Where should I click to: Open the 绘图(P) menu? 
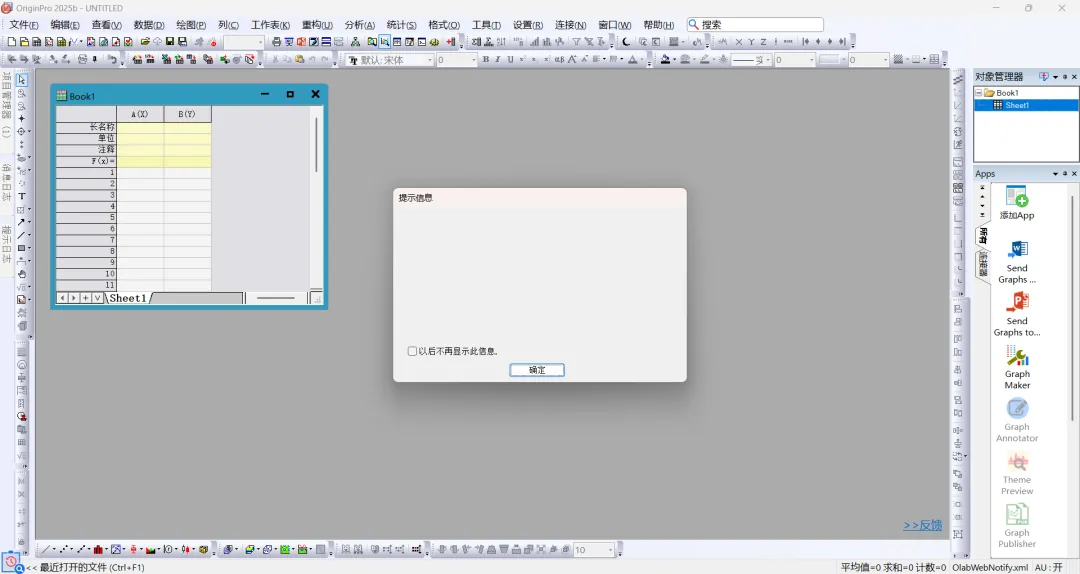[x=191, y=25]
